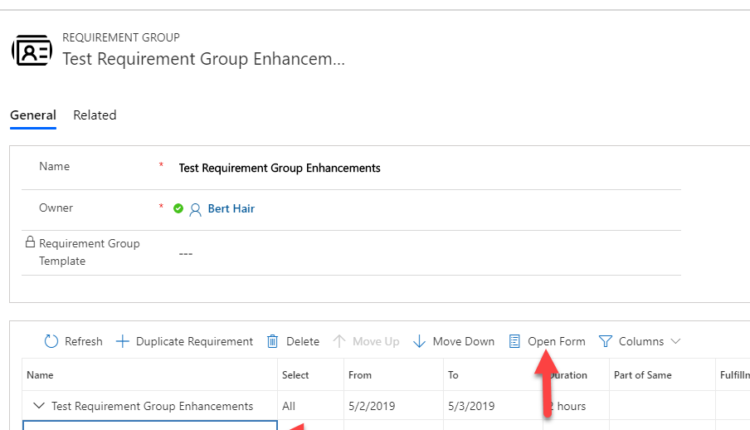Collapse the Test Requirement Group Enhancements row
This screenshot has height=430, width=750.
pos(39,406)
